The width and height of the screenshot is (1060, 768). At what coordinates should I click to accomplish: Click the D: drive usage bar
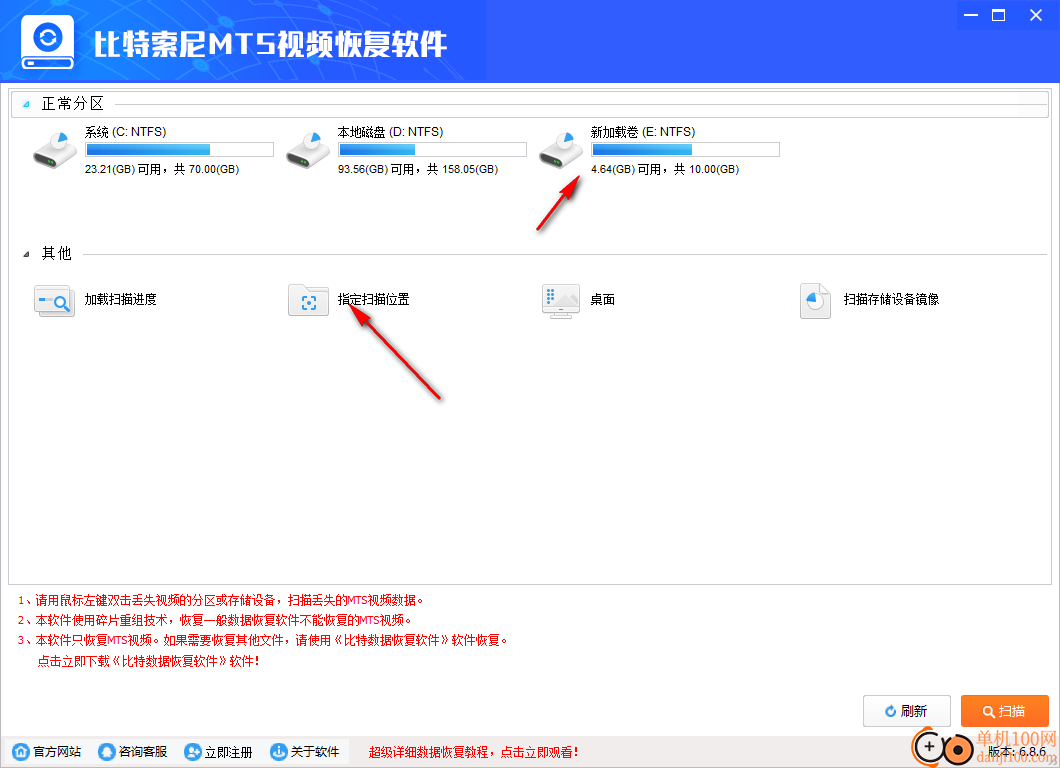[432, 149]
